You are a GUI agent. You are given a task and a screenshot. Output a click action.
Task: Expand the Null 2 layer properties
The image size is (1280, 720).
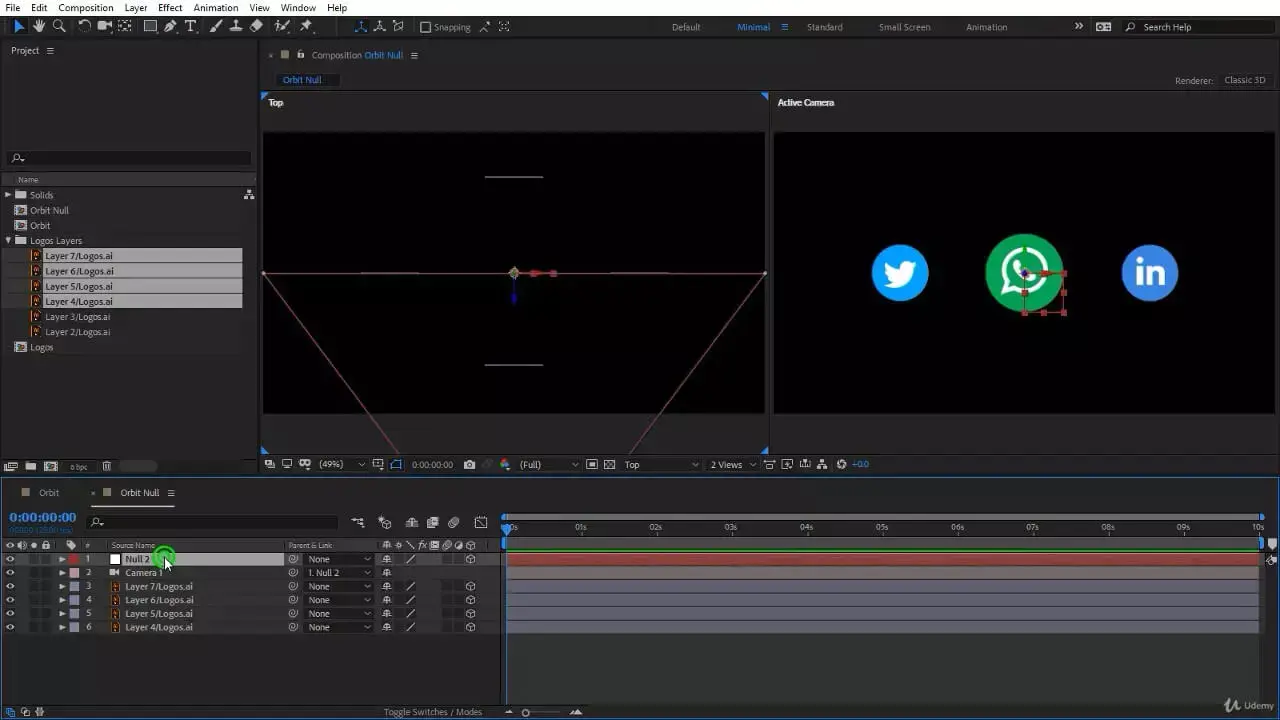coord(62,559)
